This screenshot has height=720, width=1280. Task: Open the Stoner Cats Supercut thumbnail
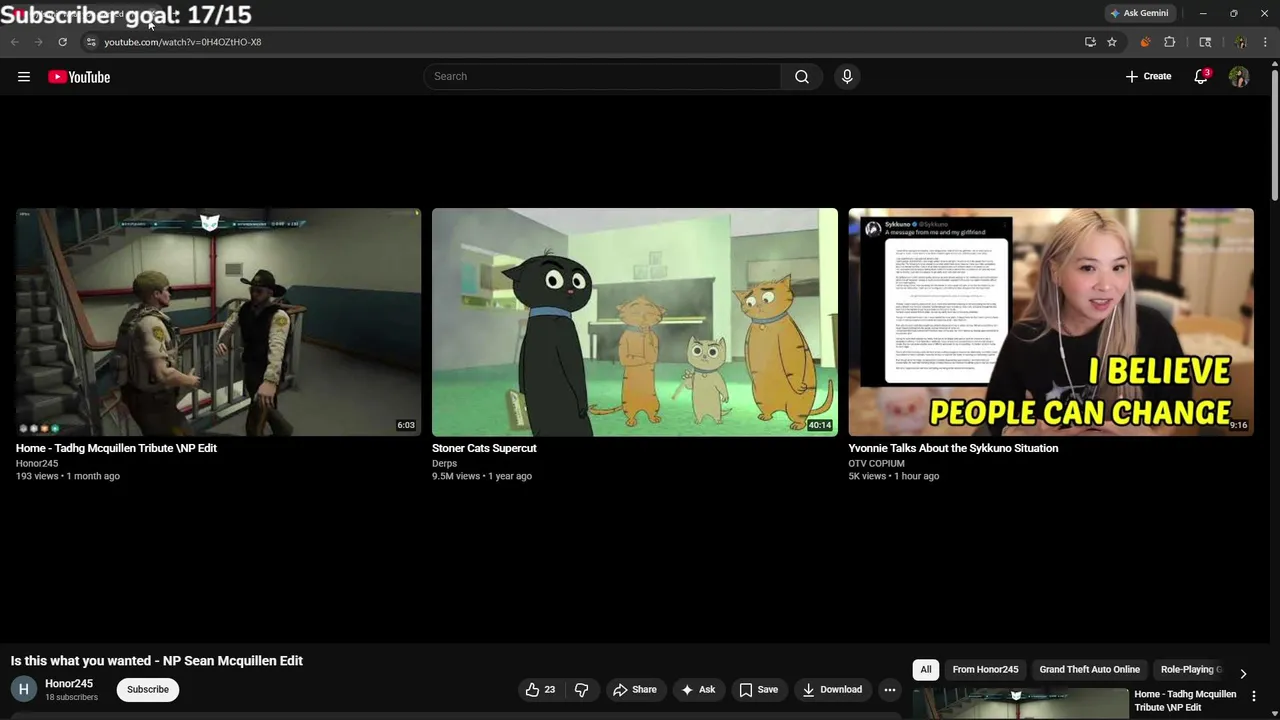(635, 322)
